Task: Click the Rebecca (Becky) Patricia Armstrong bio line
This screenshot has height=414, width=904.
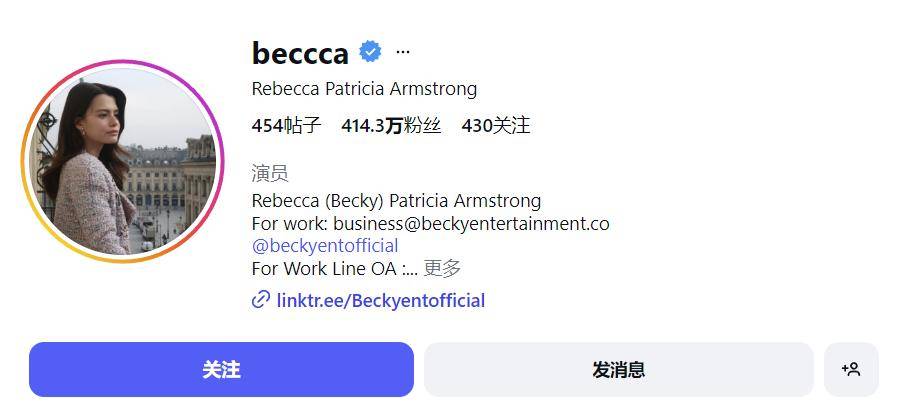Action: click(396, 200)
